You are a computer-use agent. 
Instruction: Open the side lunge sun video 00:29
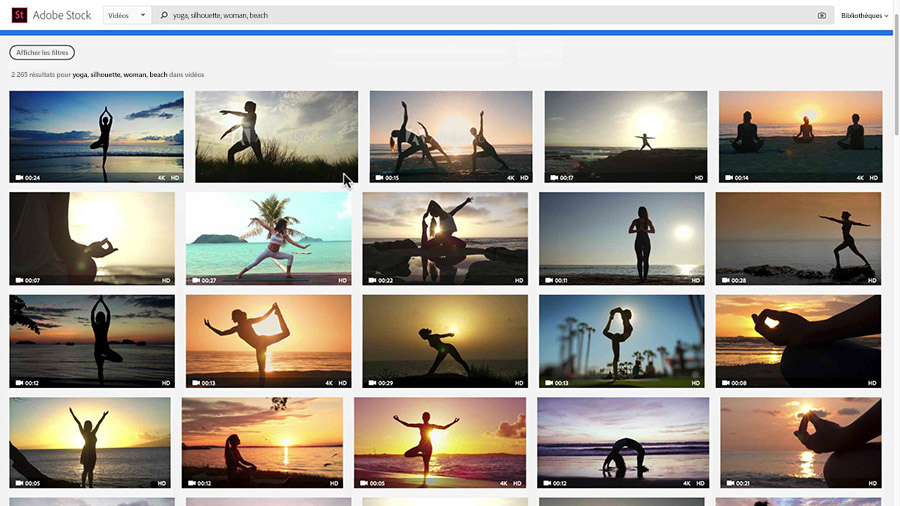(x=445, y=341)
